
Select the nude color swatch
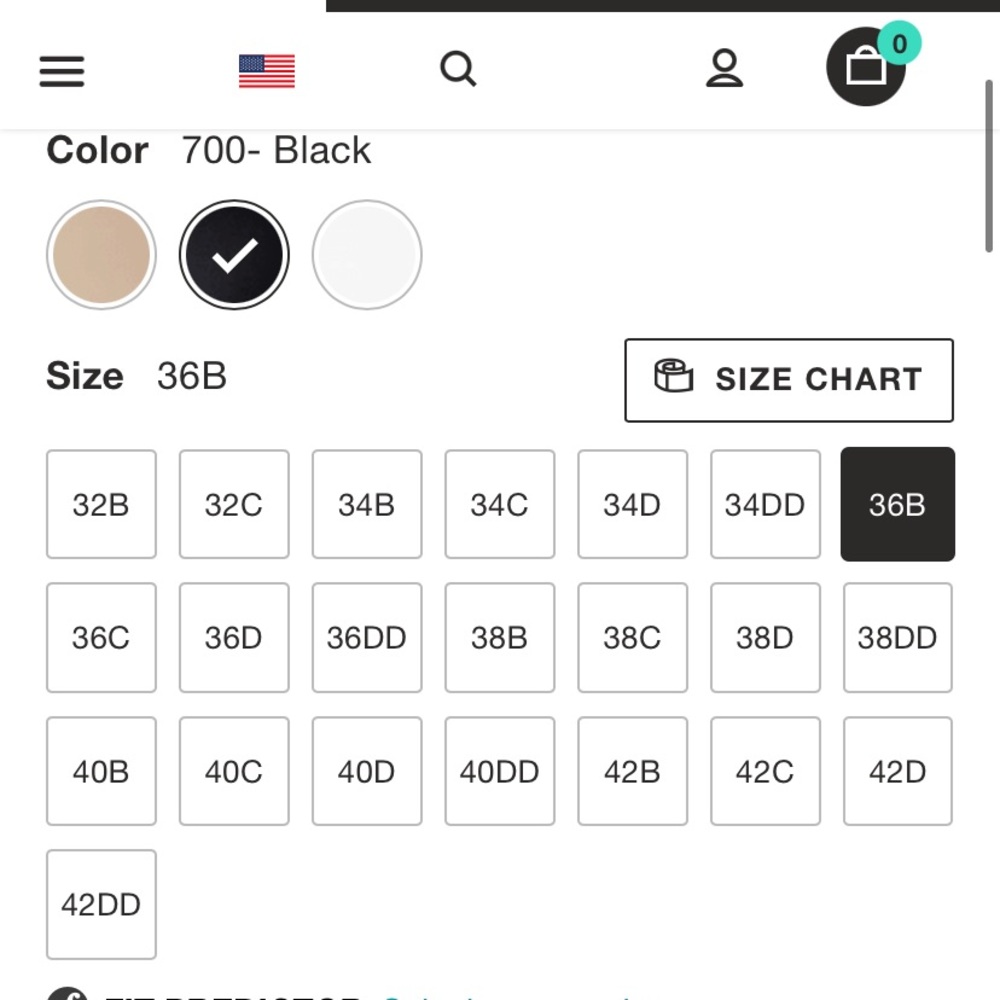click(100, 254)
